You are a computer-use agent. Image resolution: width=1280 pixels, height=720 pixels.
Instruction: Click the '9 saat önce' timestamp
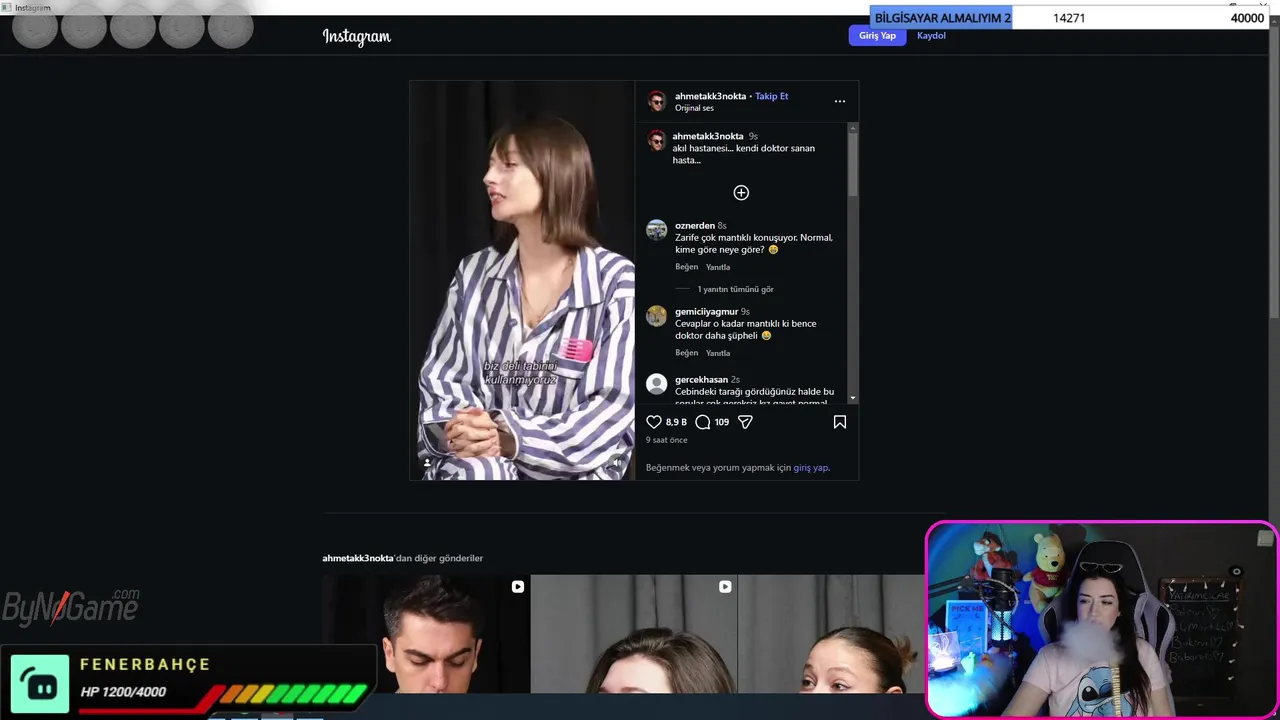(666, 440)
